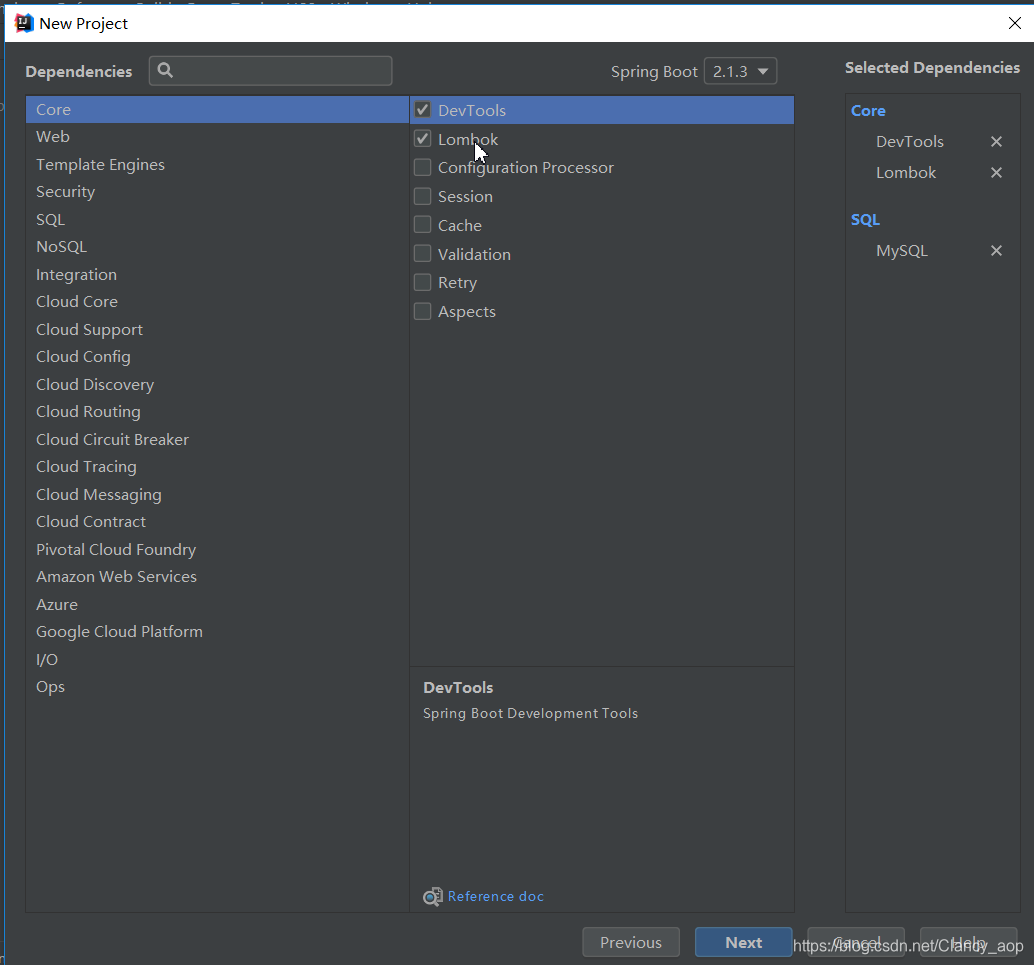Click the Core heading in Selected Dependencies
The height and width of the screenshot is (965, 1034).
[868, 111]
